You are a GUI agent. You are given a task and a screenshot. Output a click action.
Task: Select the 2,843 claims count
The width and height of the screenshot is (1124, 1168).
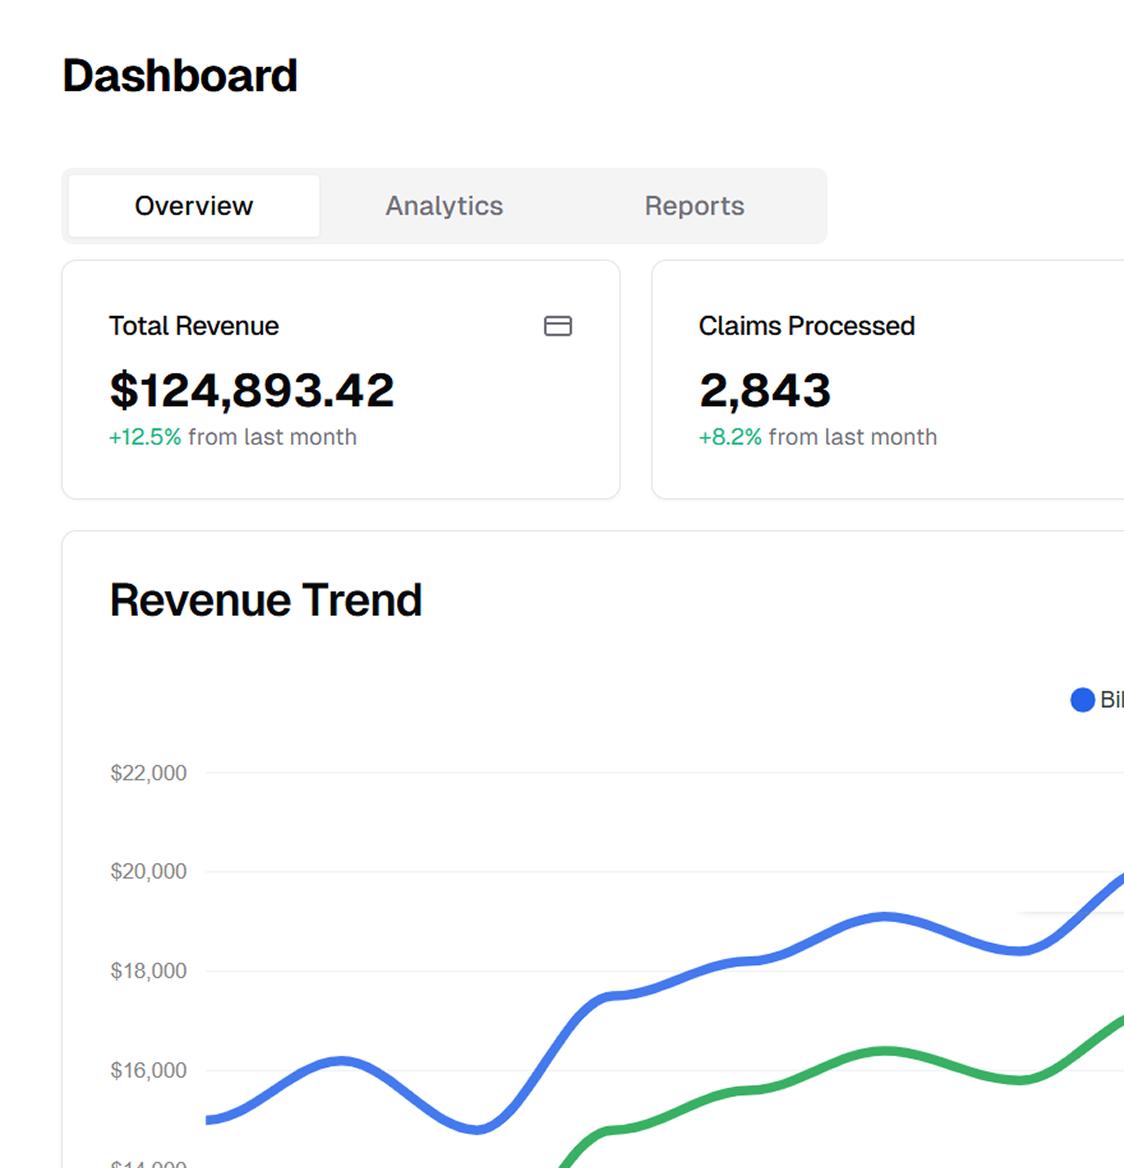tap(765, 390)
